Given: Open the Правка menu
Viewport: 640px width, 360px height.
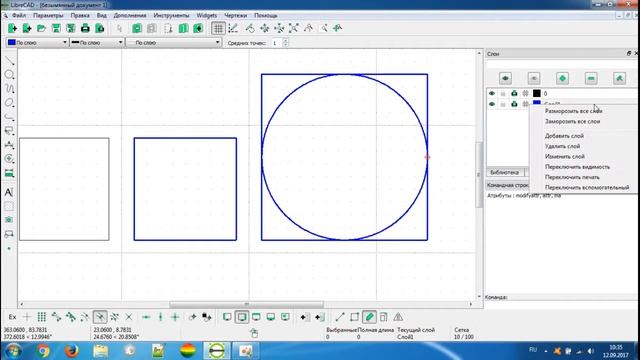Looking at the screenshot, I should tap(80, 16).
